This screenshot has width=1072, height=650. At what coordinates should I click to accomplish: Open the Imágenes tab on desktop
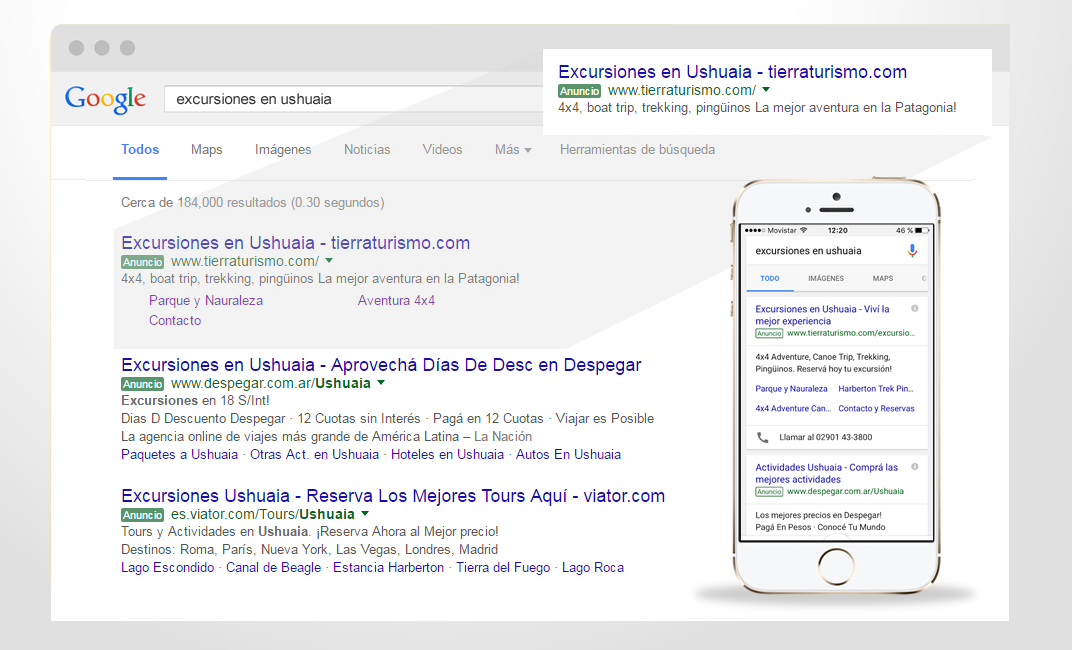[283, 150]
